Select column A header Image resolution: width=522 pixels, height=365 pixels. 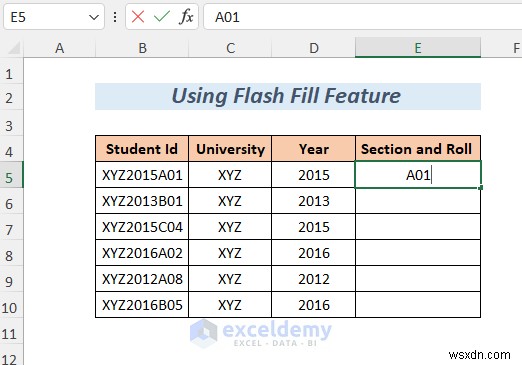[60, 48]
